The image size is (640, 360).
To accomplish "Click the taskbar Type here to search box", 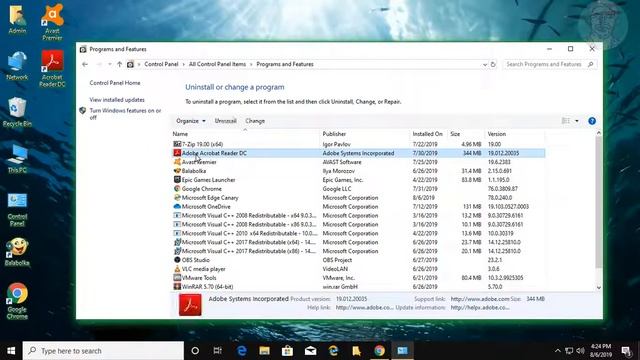I will [103, 351].
